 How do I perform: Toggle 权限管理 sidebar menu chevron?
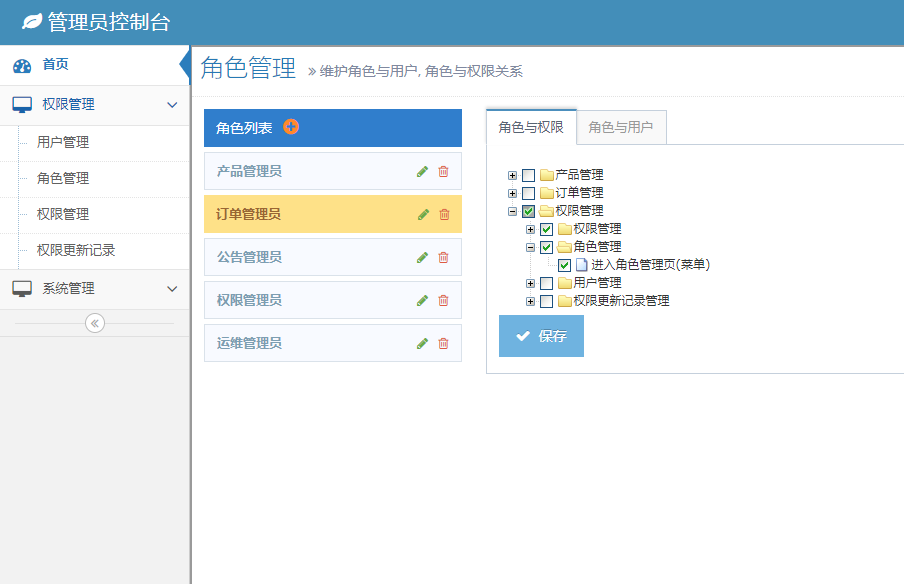coord(172,105)
